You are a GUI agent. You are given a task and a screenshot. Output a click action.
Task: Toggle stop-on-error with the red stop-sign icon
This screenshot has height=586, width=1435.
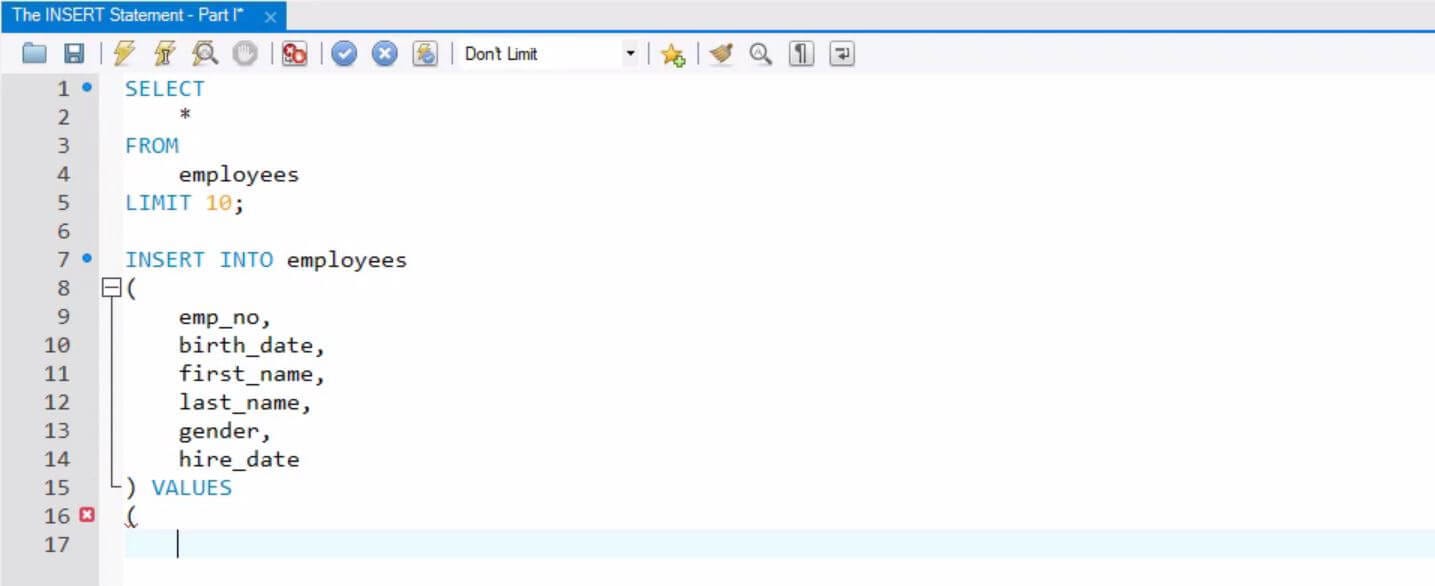(x=294, y=53)
